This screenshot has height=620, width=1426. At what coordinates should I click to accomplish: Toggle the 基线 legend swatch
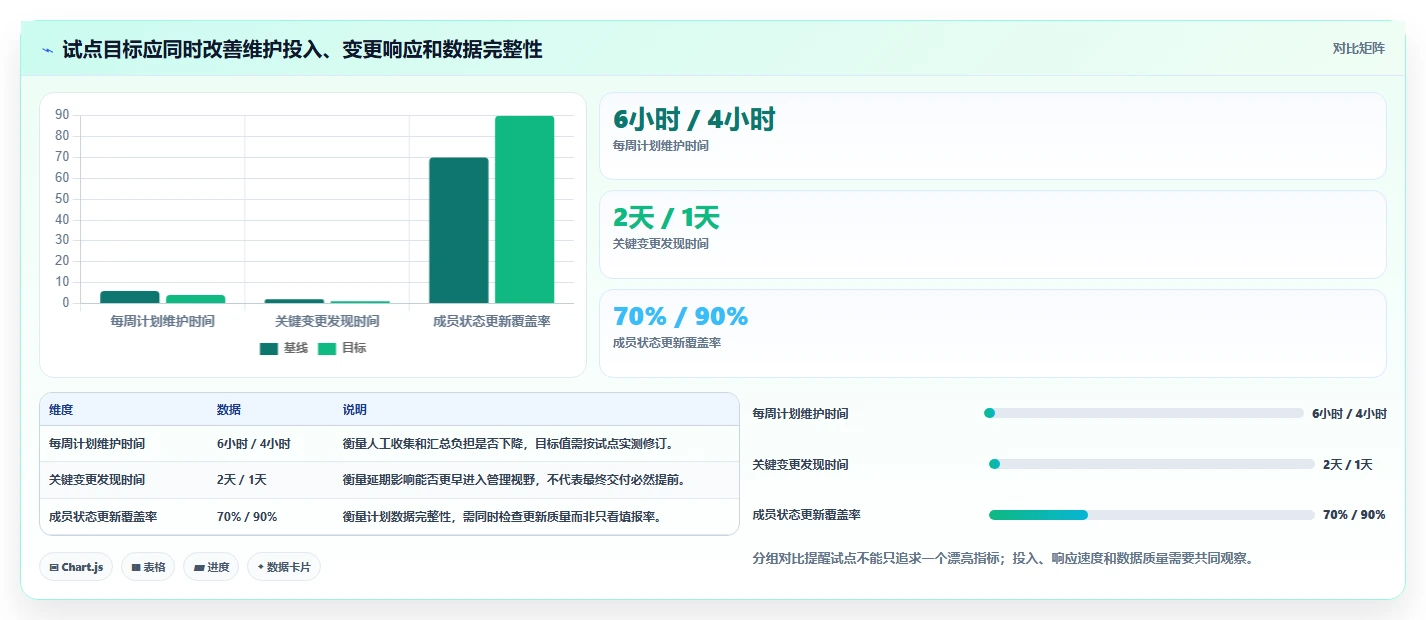click(269, 349)
